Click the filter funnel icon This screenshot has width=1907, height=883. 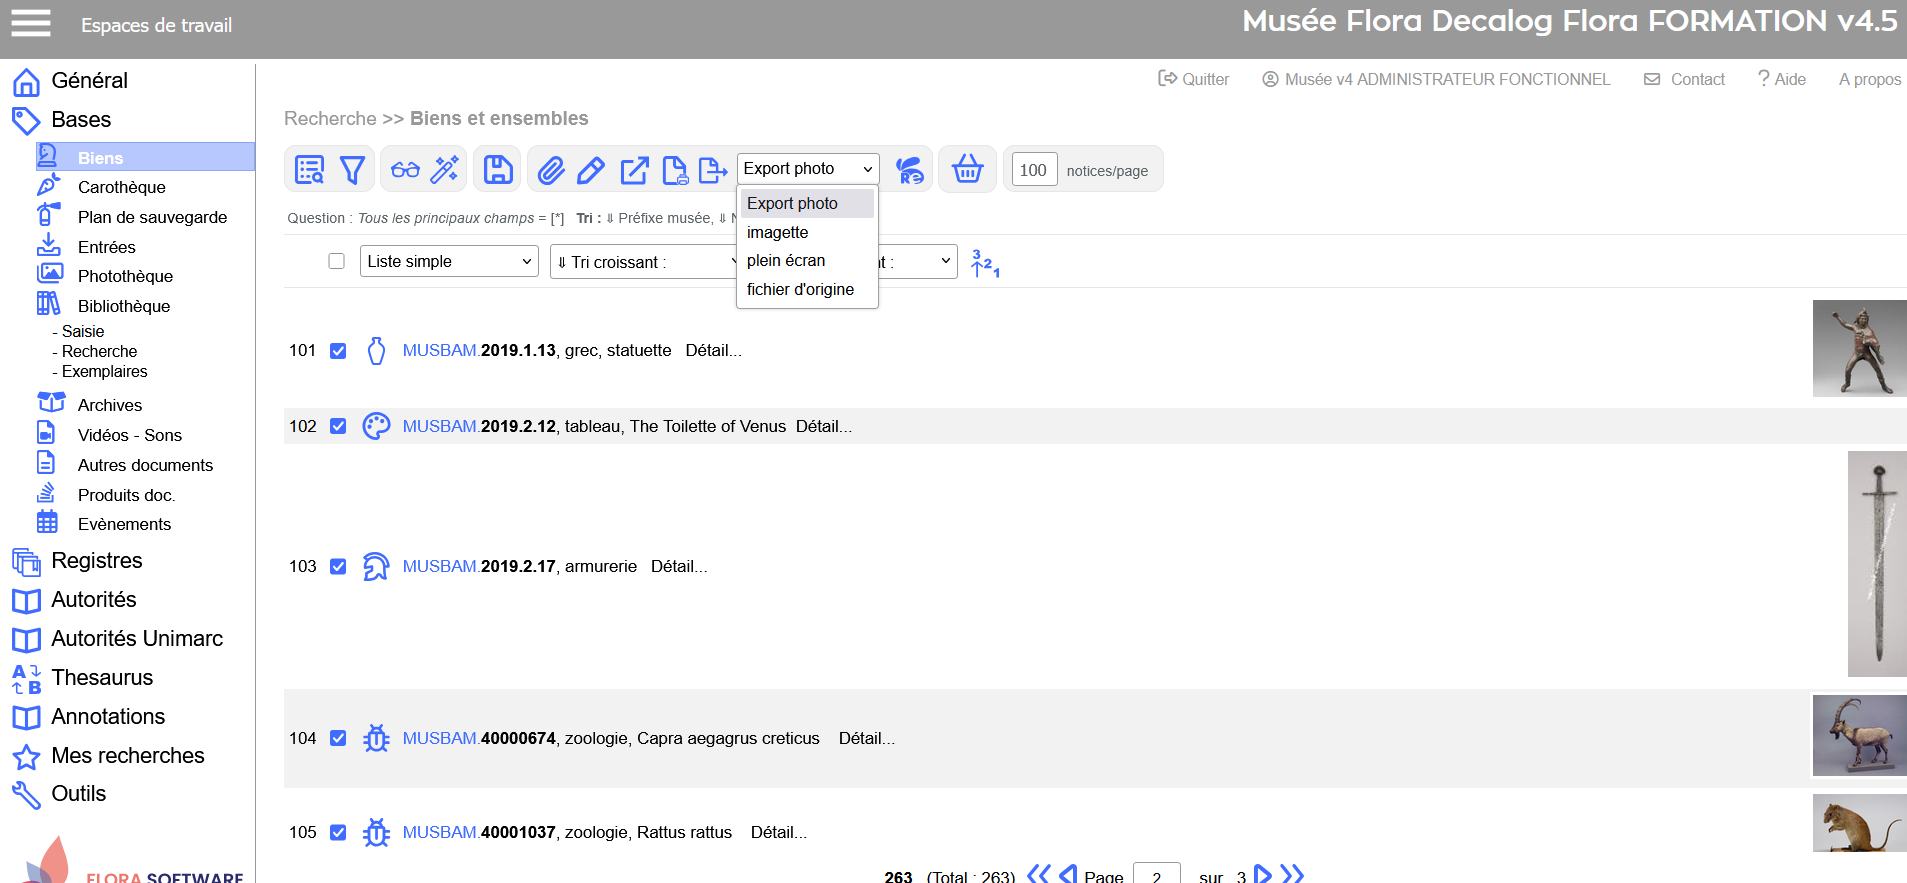point(352,170)
